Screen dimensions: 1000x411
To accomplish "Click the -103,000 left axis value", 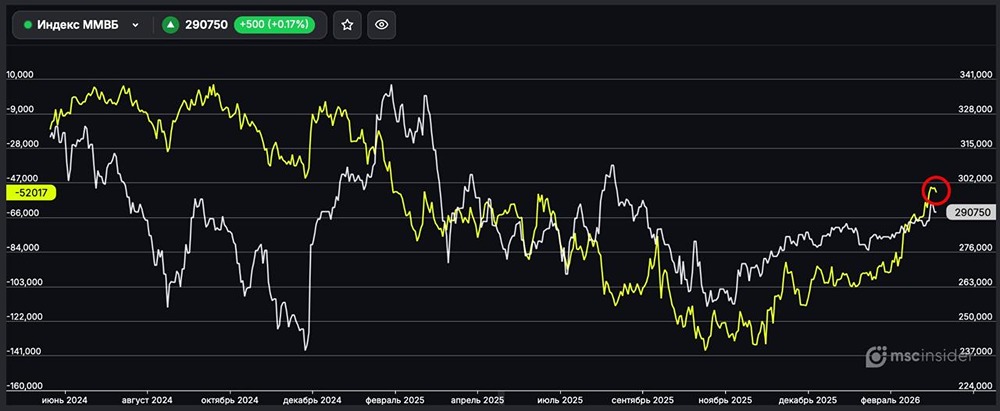I will pyautogui.click(x=24, y=282).
